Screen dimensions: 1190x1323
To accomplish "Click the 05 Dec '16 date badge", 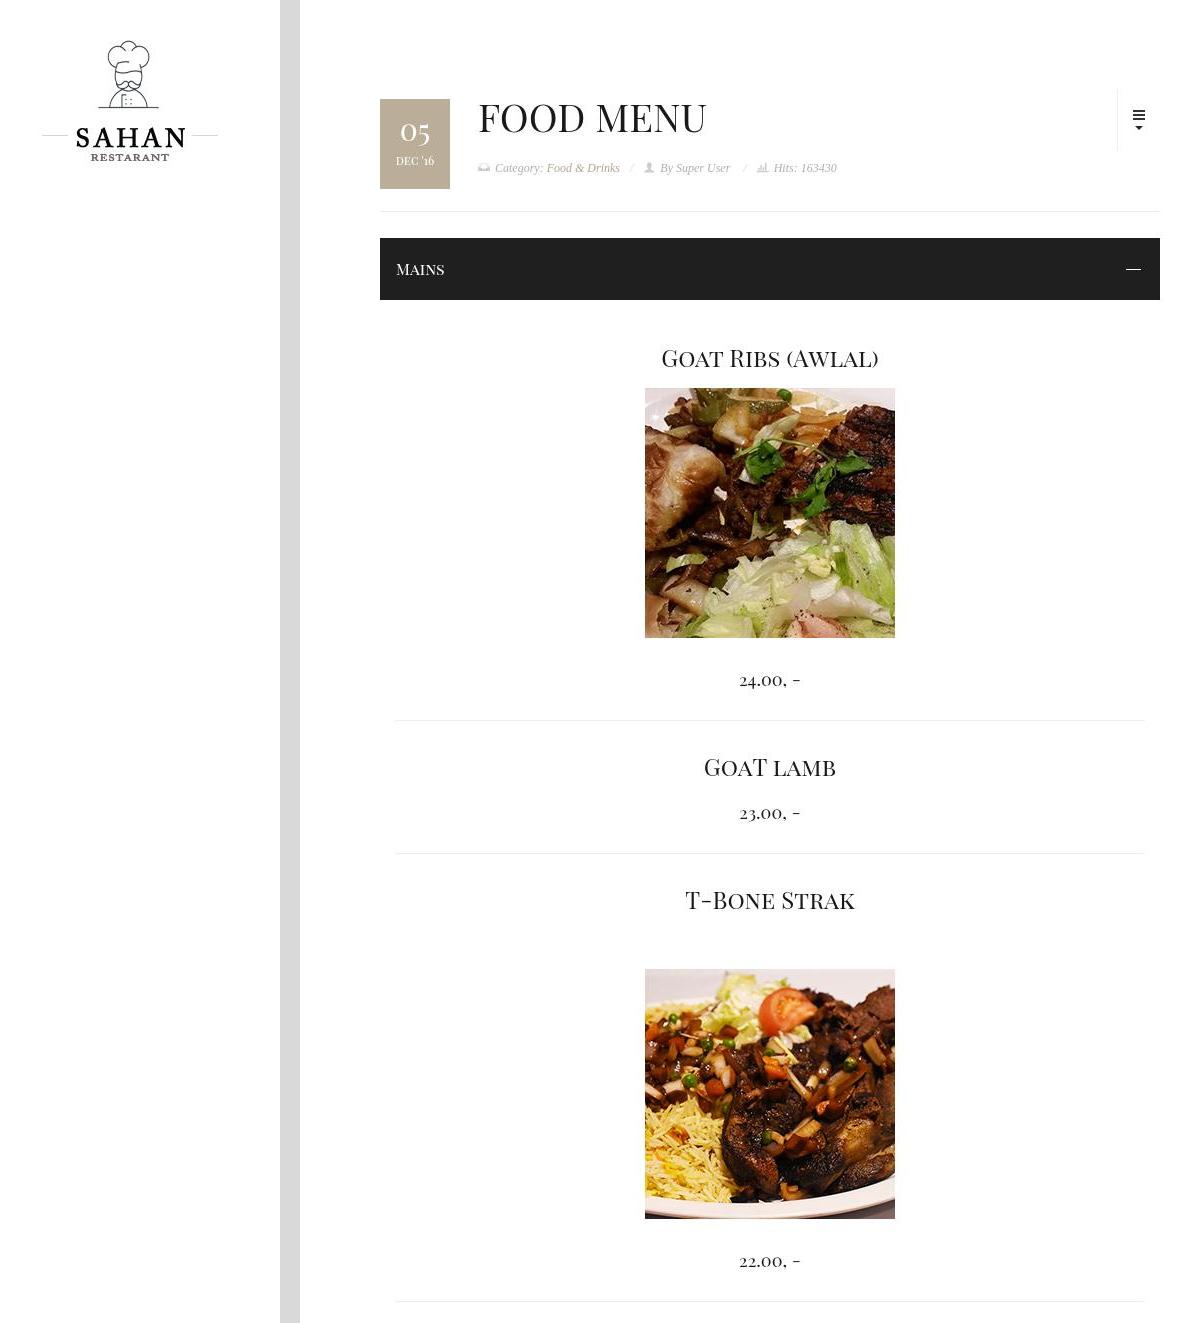I will pos(415,144).
